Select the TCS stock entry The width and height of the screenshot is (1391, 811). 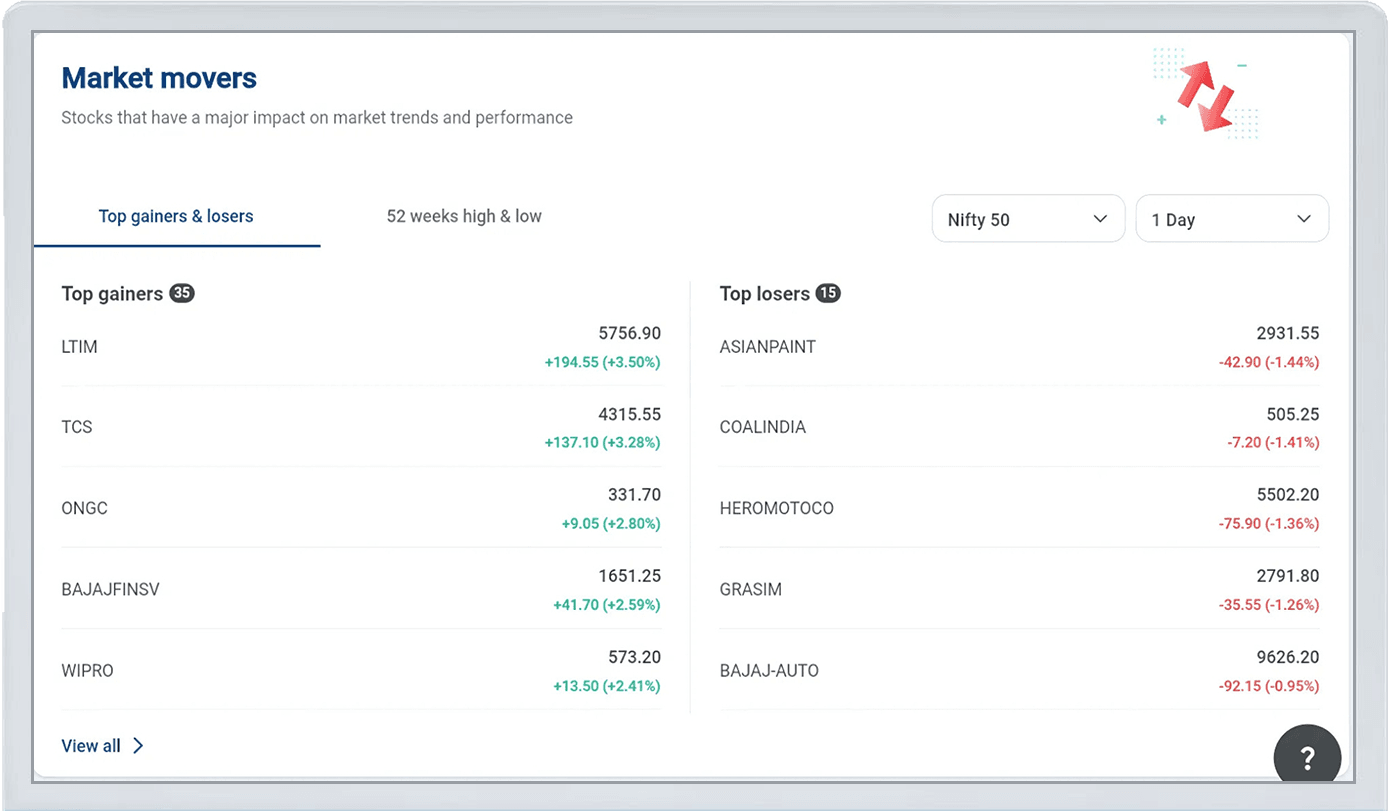77,427
